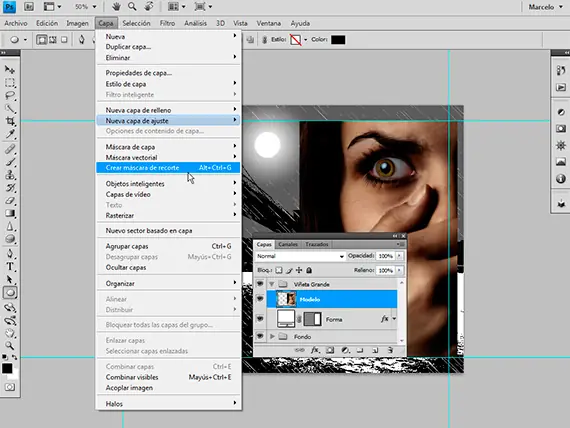This screenshot has height=428, width=570.
Task: Hide the Modelo layer visibility eye
Action: pyautogui.click(x=260, y=299)
